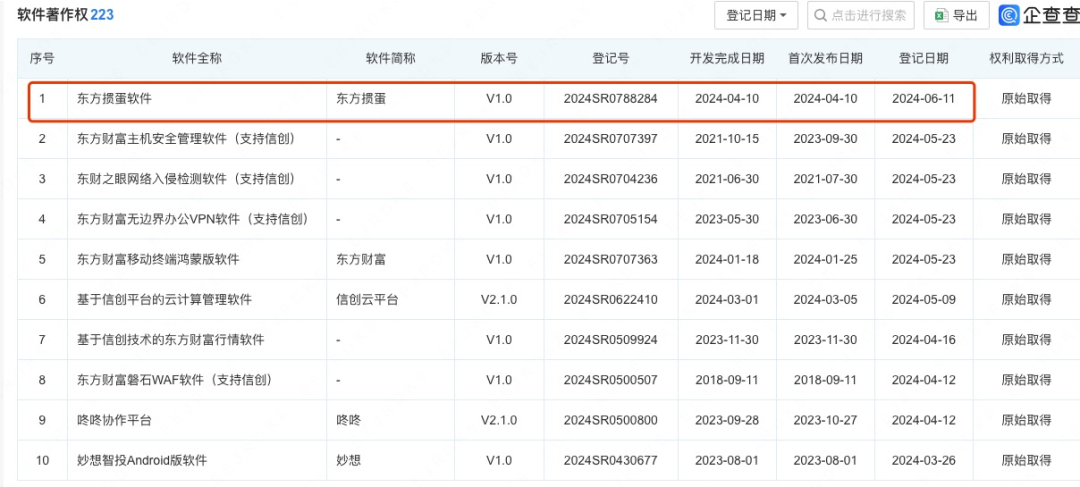Click 原始取得 in 妙想智投Android版软件 row
The image size is (1080, 487).
click(1026, 460)
